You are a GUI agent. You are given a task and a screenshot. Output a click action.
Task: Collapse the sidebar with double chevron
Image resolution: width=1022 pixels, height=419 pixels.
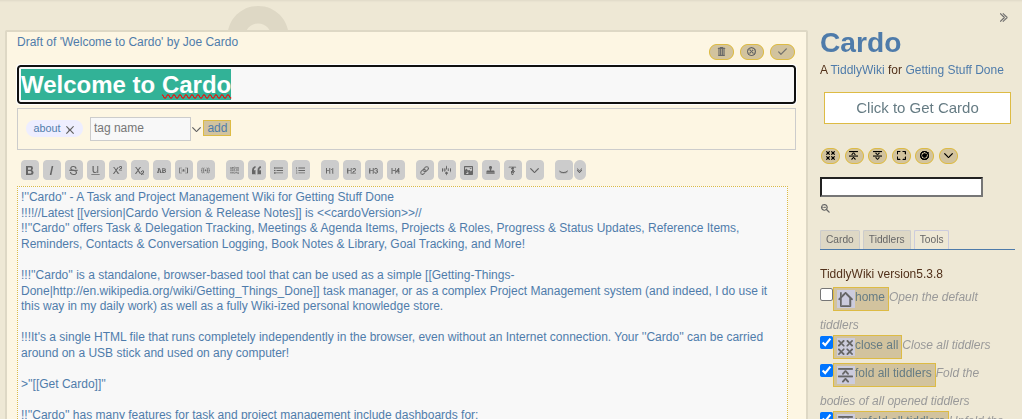pyautogui.click(x=1004, y=18)
